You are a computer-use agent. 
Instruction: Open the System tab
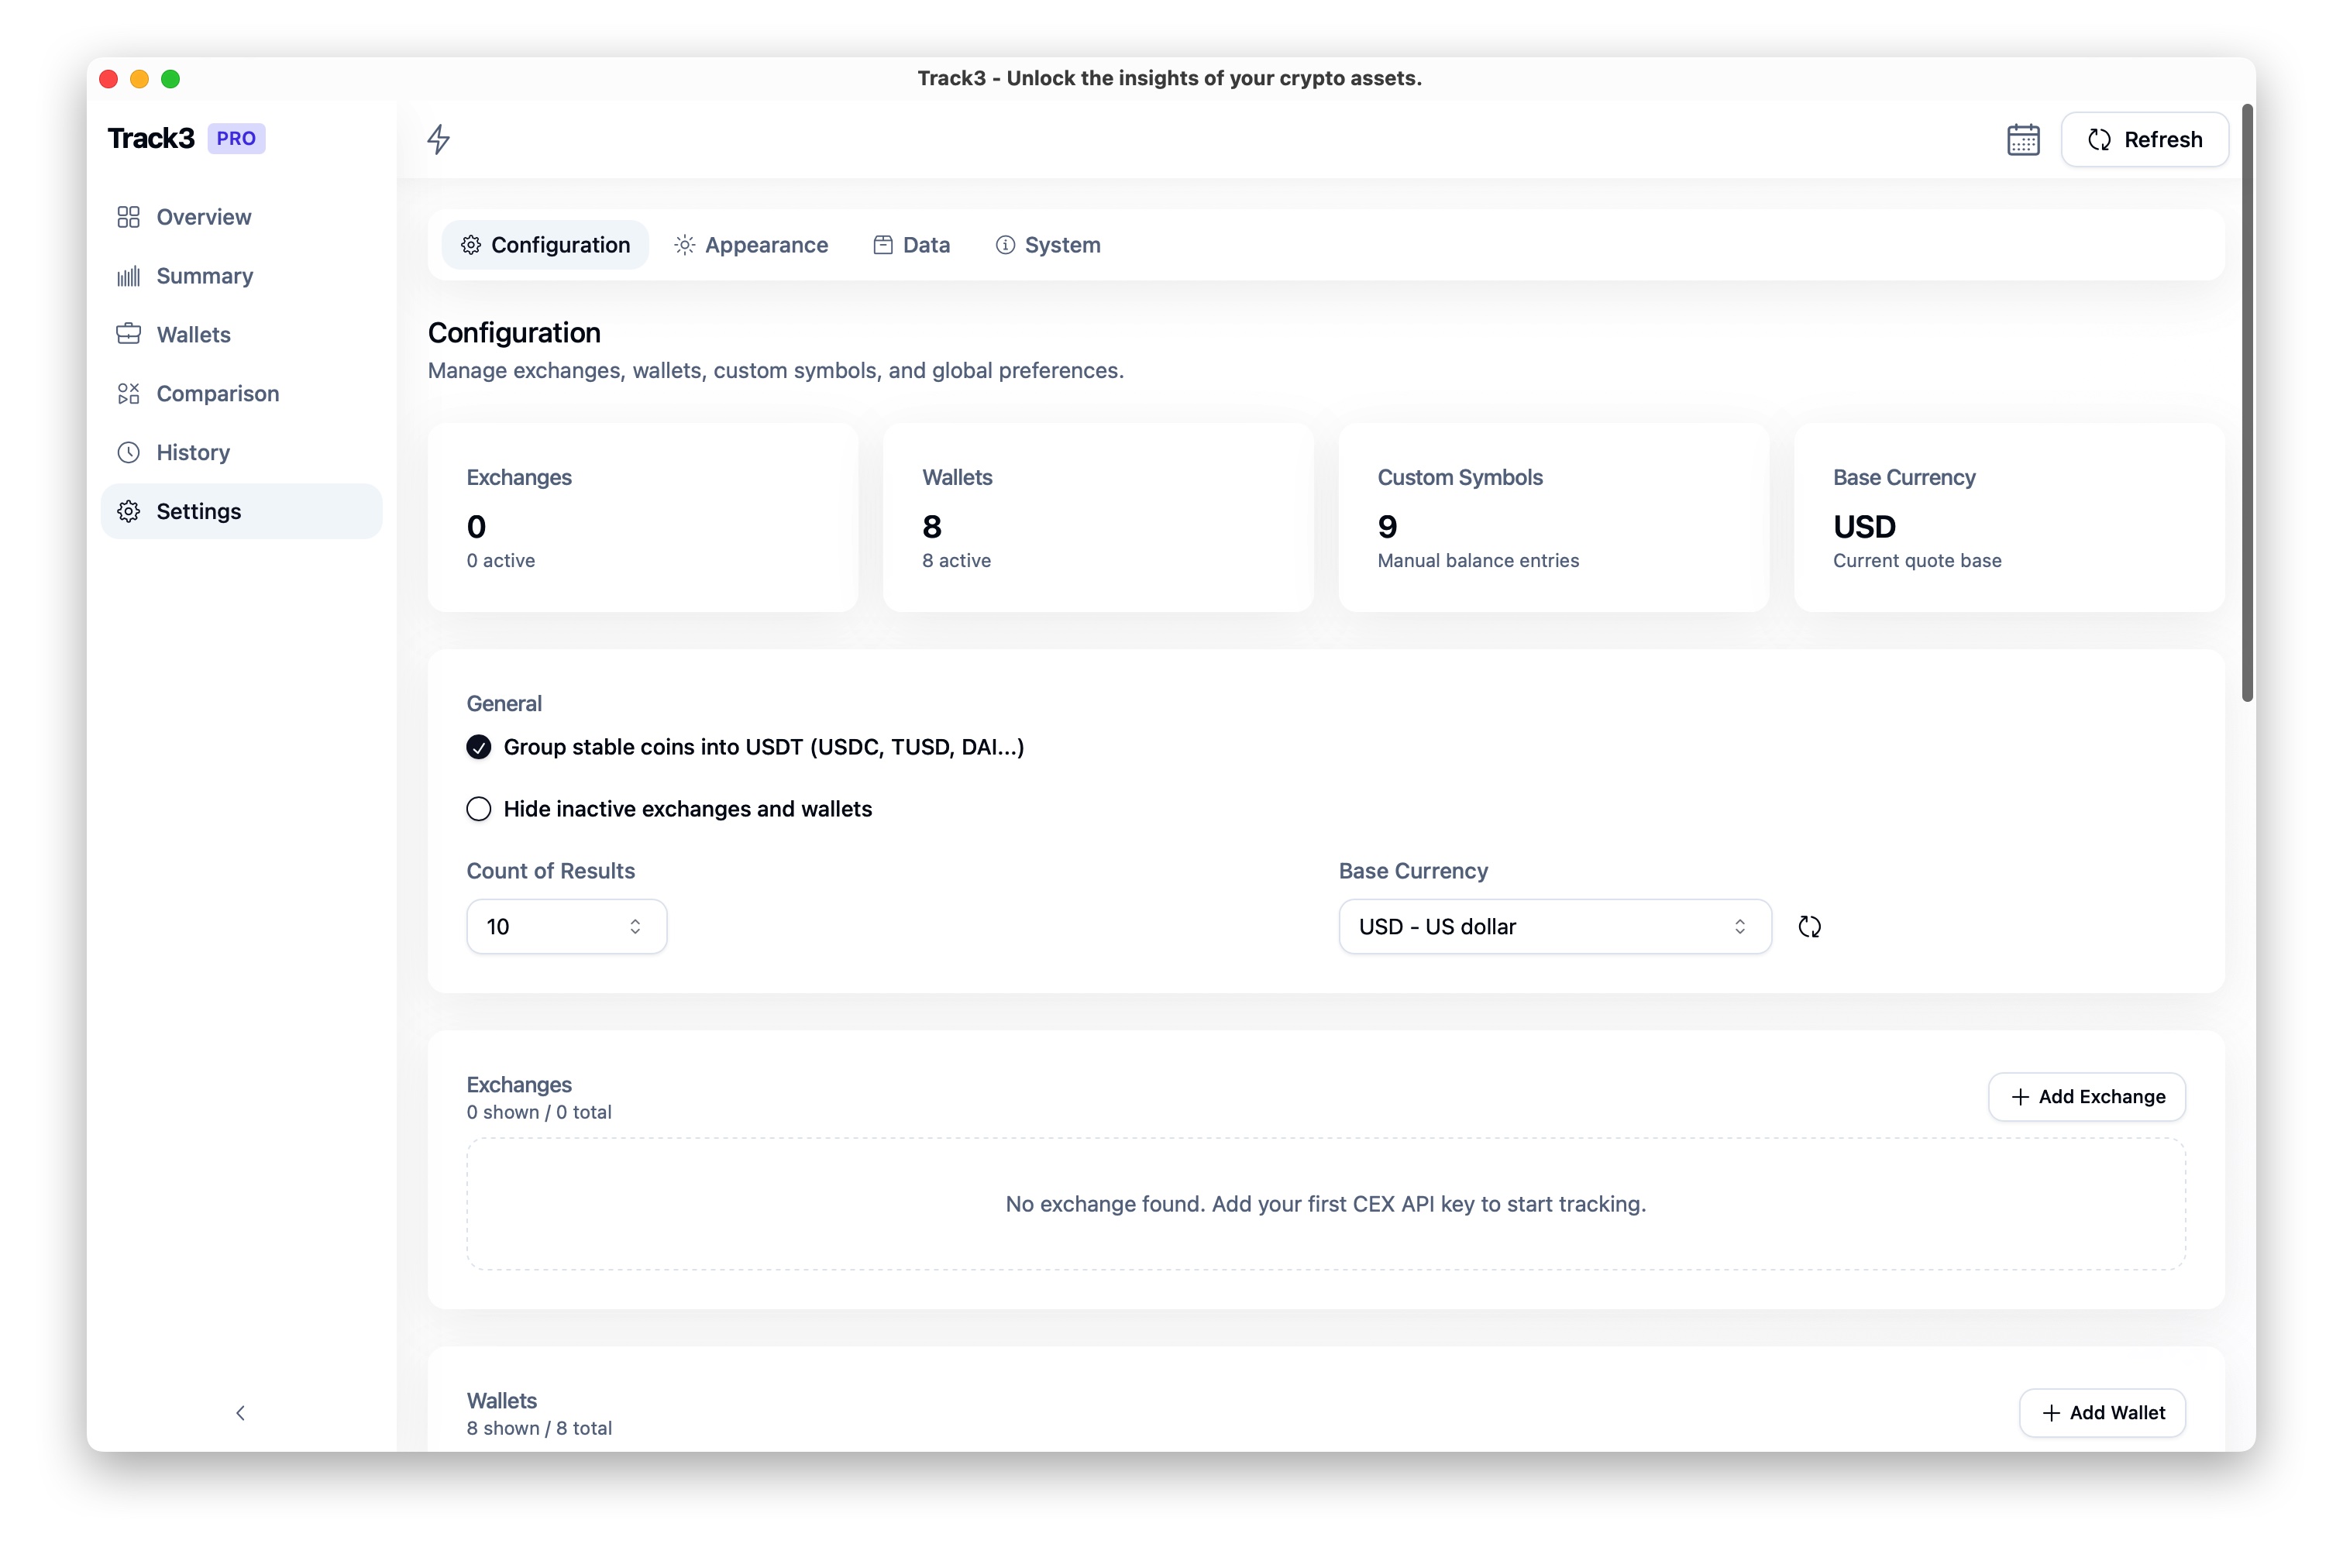(x=1048, y=245)
